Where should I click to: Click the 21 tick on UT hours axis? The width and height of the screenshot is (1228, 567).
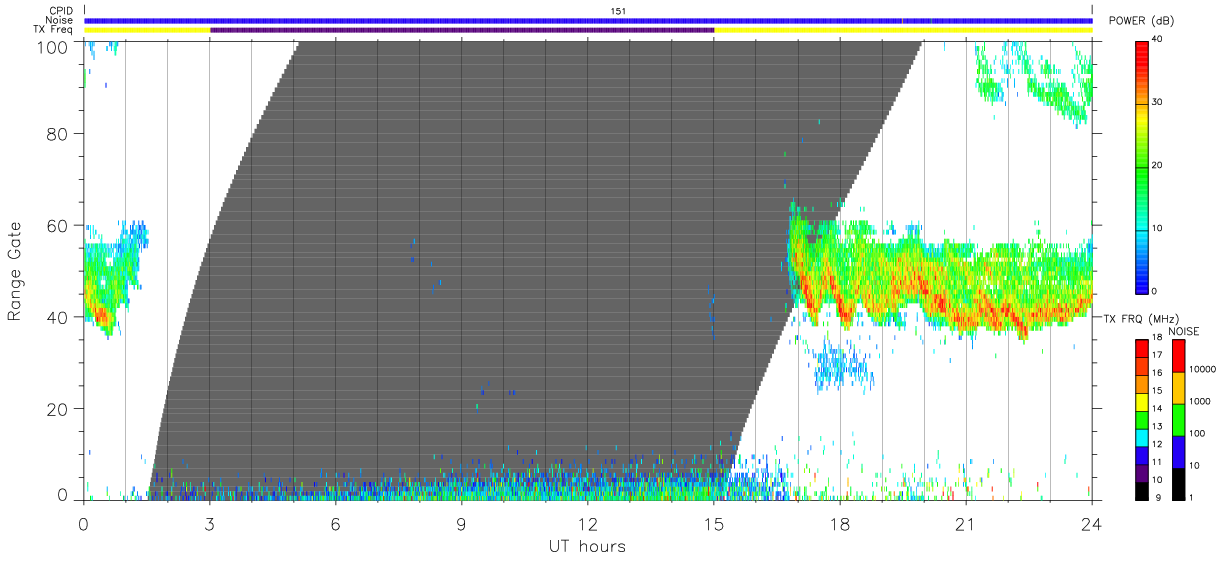(x=966, y=523)
